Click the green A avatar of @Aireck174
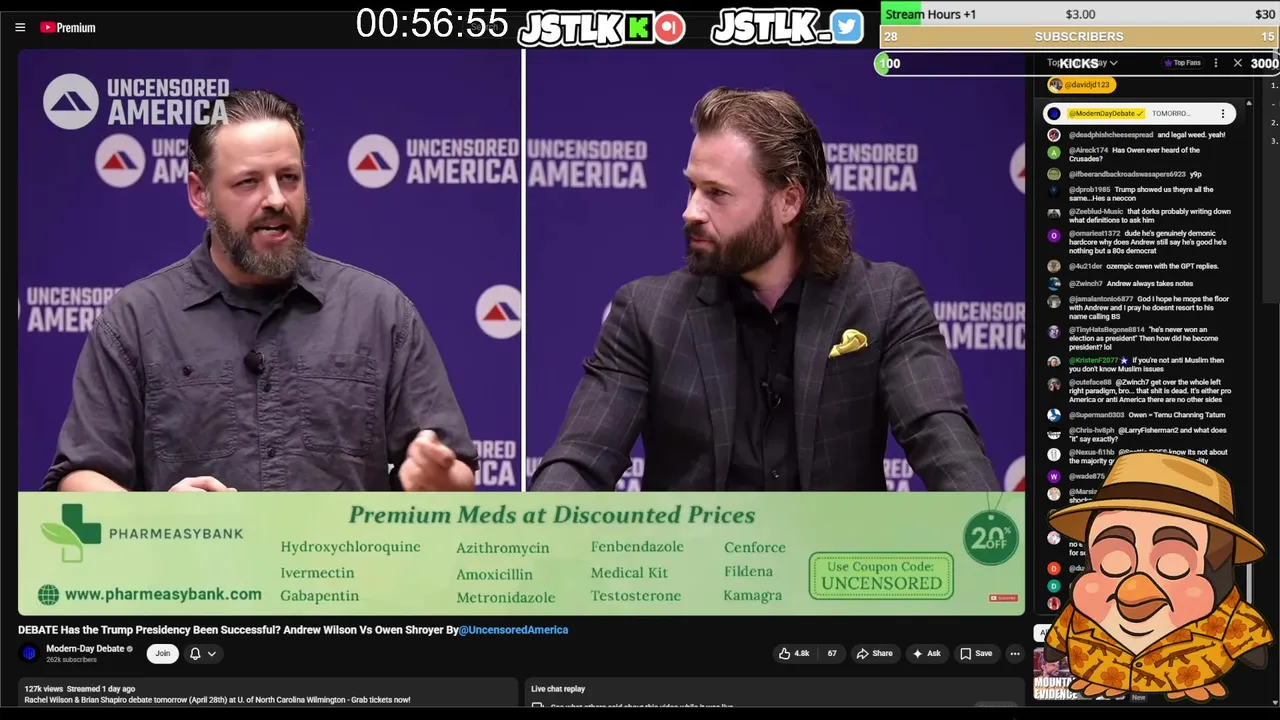The height and width of the screenshot is (720, 1280). click(1054, 152)
